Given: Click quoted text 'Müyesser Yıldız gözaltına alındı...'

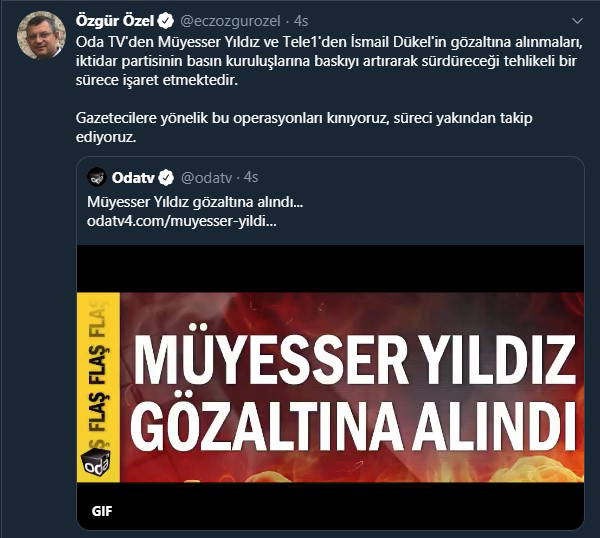Looking at the screenshot, I should coord(195,202).
